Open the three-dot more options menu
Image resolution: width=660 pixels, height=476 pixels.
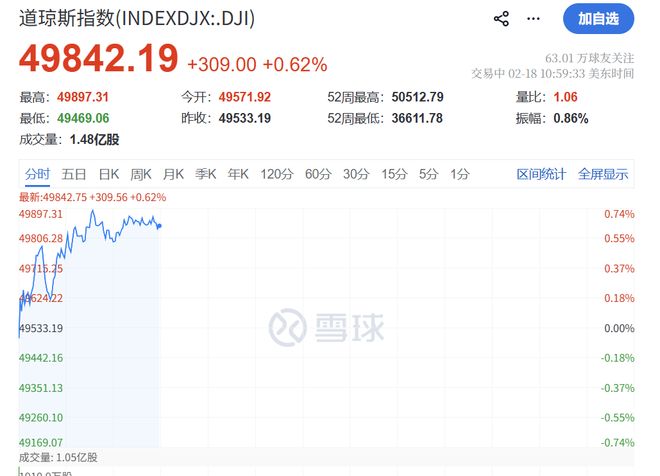click(x=536, y=19)
